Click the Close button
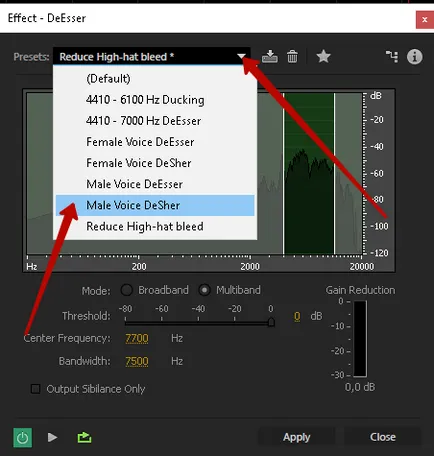This screenshot has width=434, height=456. (383, 437)
